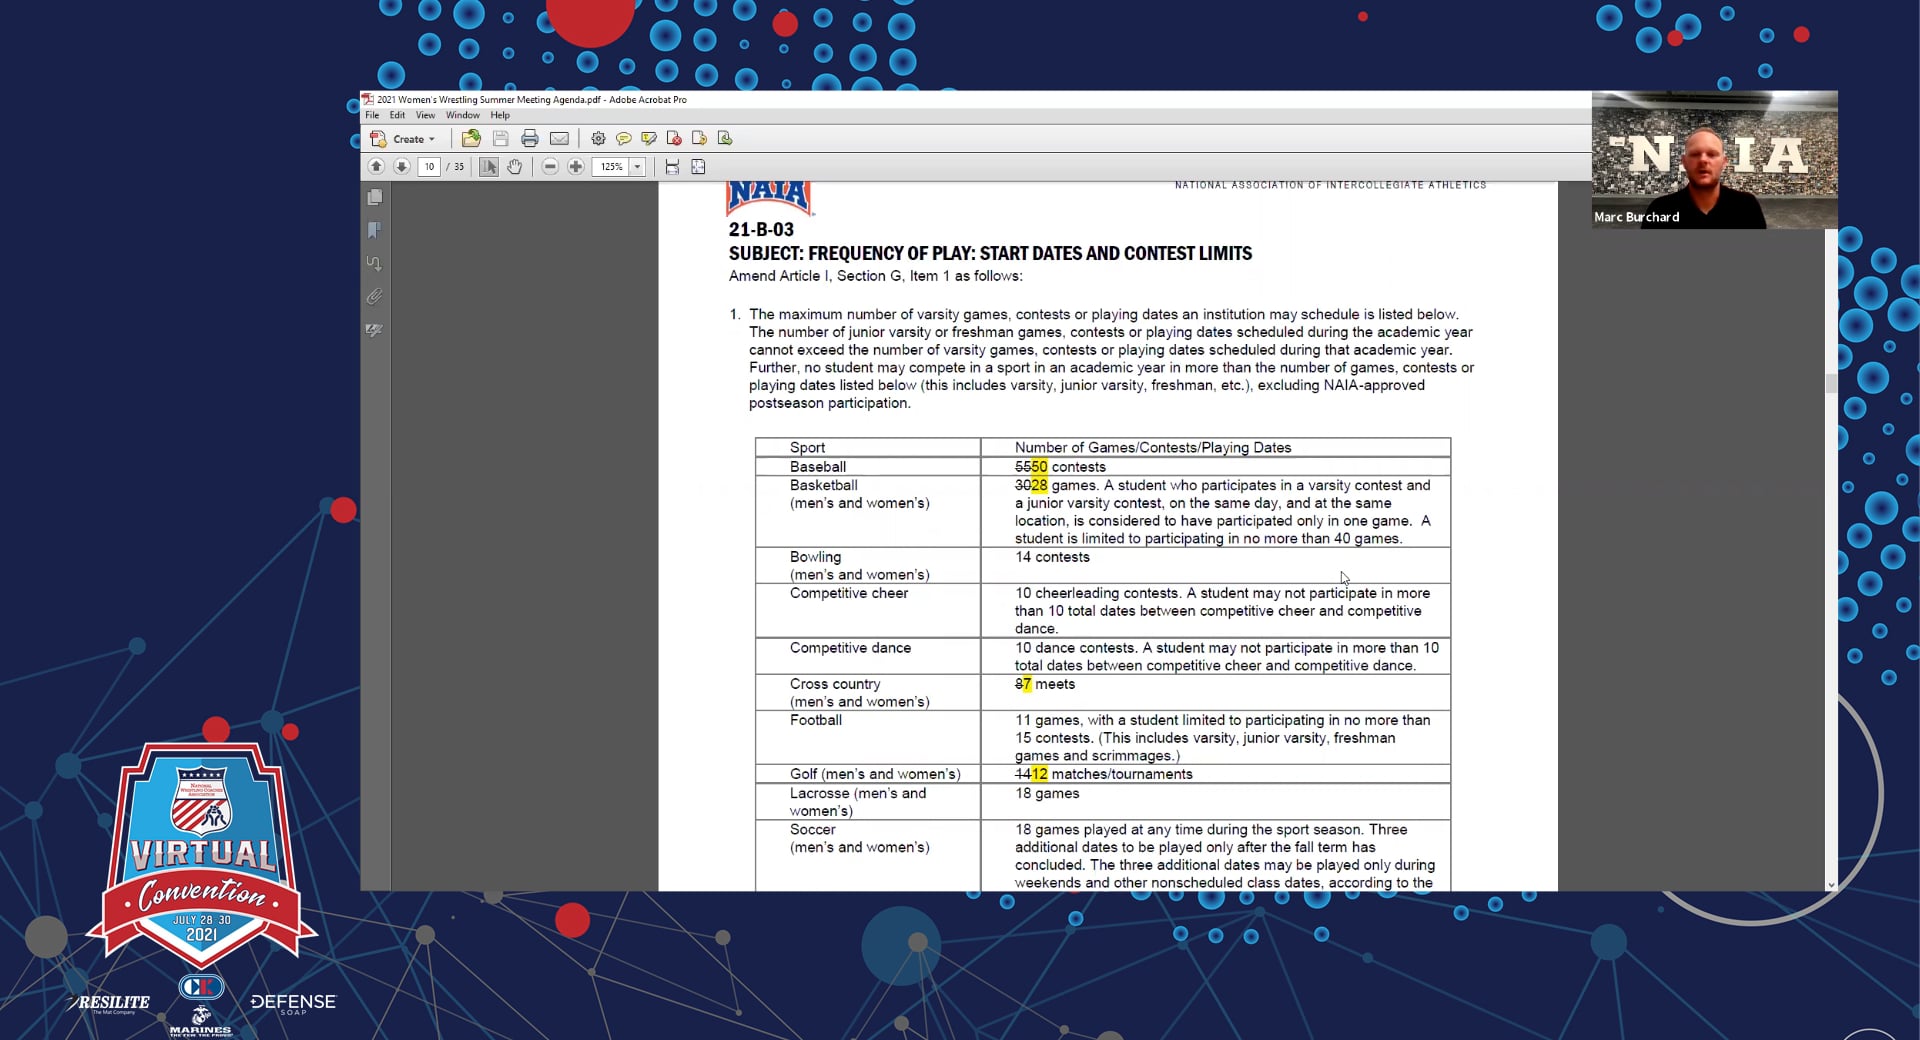1920x1040 pixels.
Task: Click the NAIA logo on the page
Action: 769,197
